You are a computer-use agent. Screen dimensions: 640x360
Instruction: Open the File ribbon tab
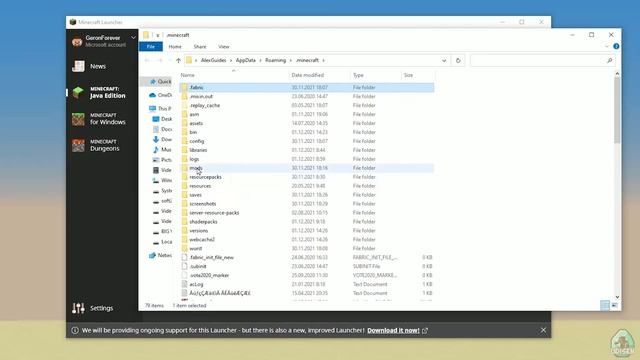point(151,47)
